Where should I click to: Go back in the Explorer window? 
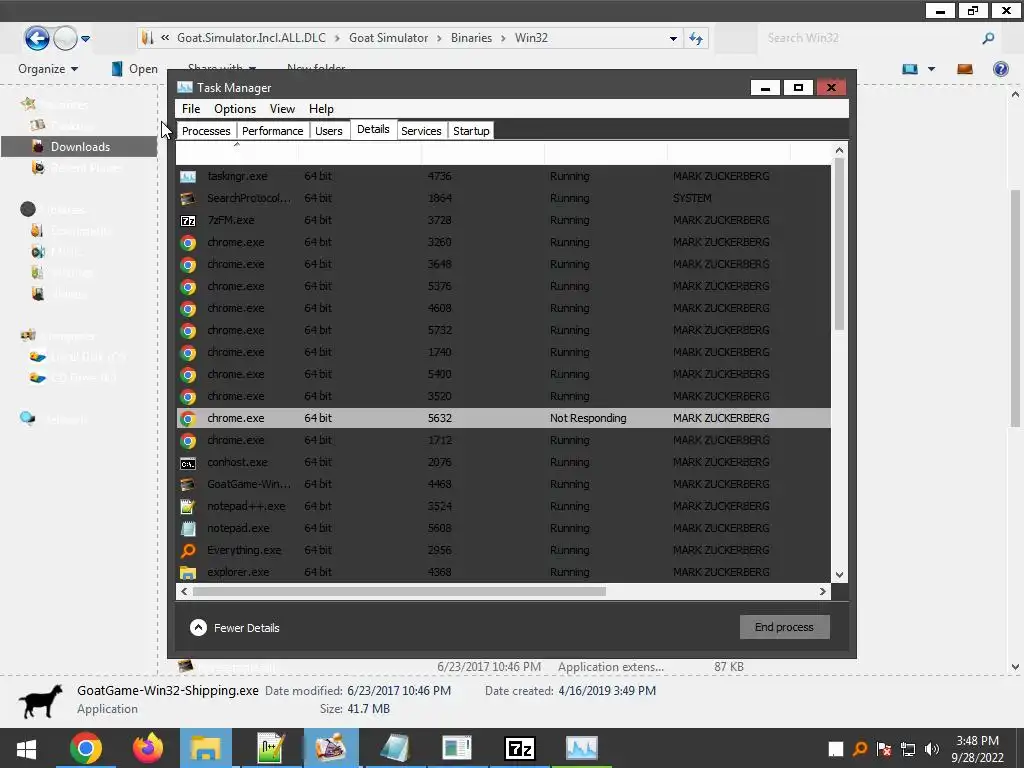point(37,38)
